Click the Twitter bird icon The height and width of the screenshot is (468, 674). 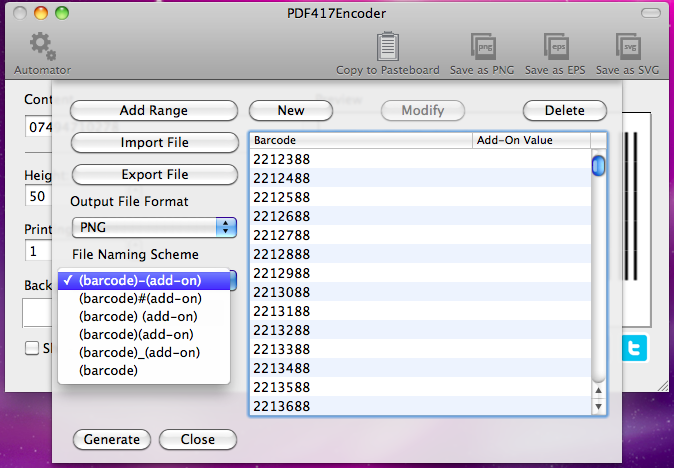coord(634,348)
